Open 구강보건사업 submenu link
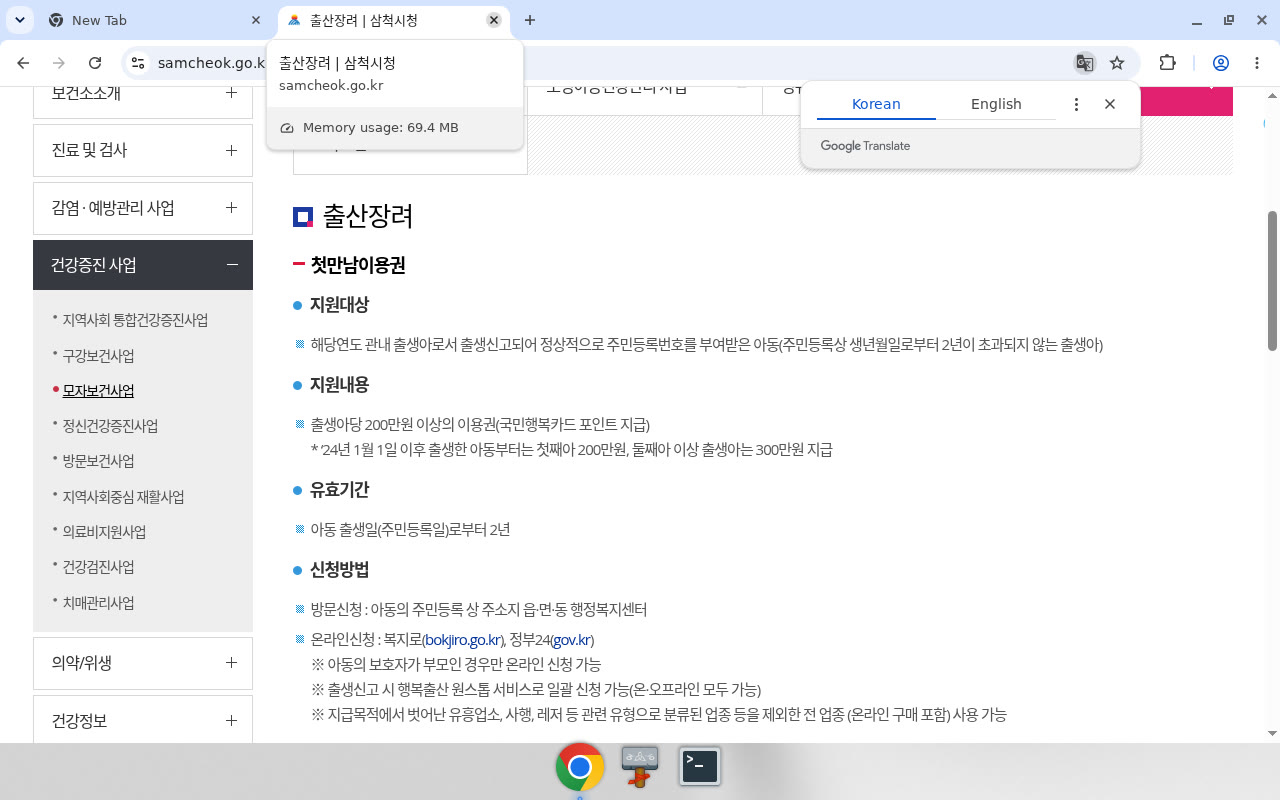This screenshot has height=800, width=1280. point(98,356)
